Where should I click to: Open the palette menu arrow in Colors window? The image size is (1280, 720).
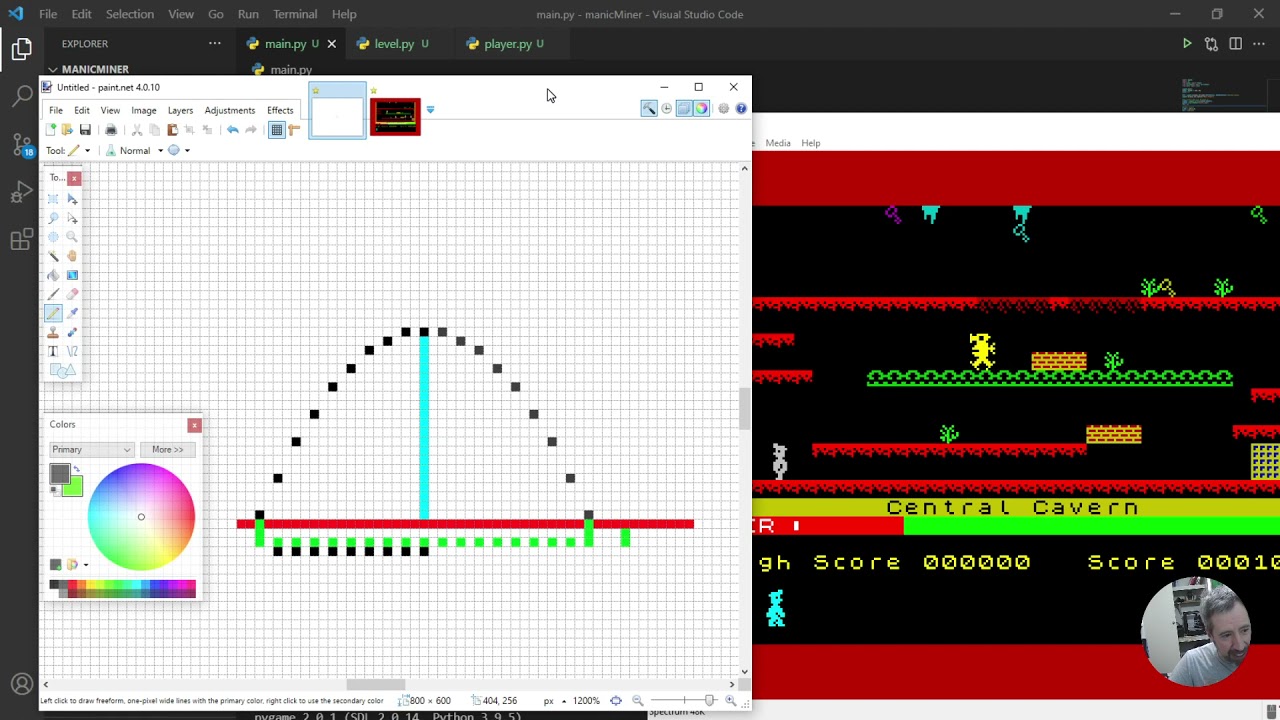(x=85, y=566)
